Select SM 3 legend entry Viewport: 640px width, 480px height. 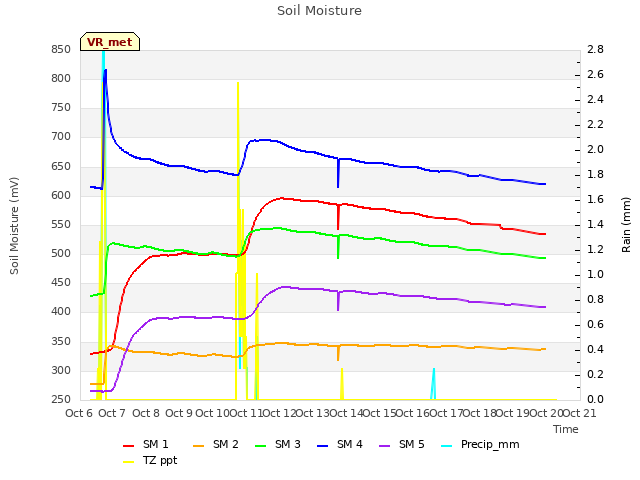(x=278, y=444)
